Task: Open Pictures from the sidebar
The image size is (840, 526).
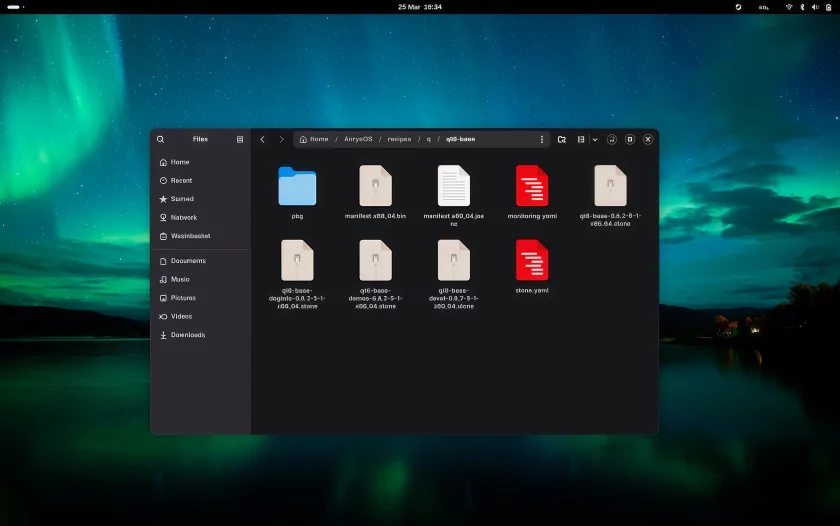Action: [x=183, y=298]
